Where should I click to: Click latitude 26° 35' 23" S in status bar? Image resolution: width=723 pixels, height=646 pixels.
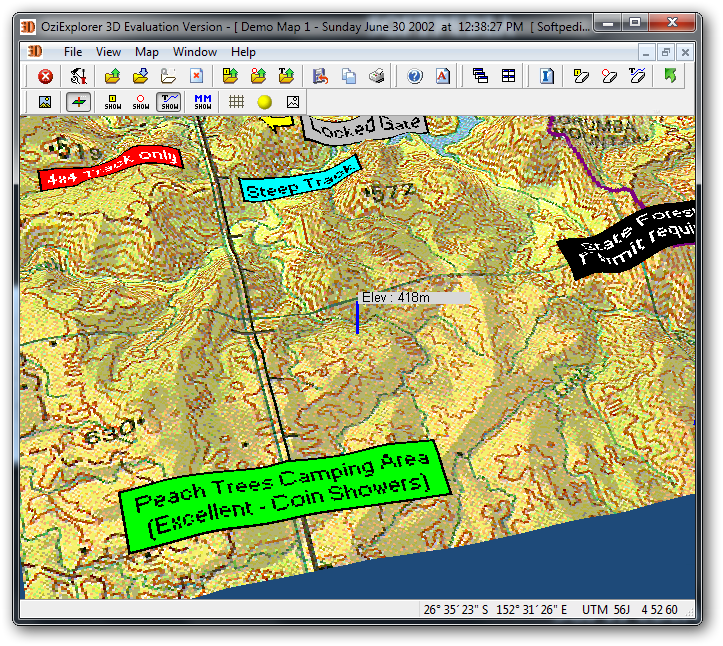[456, 610]
